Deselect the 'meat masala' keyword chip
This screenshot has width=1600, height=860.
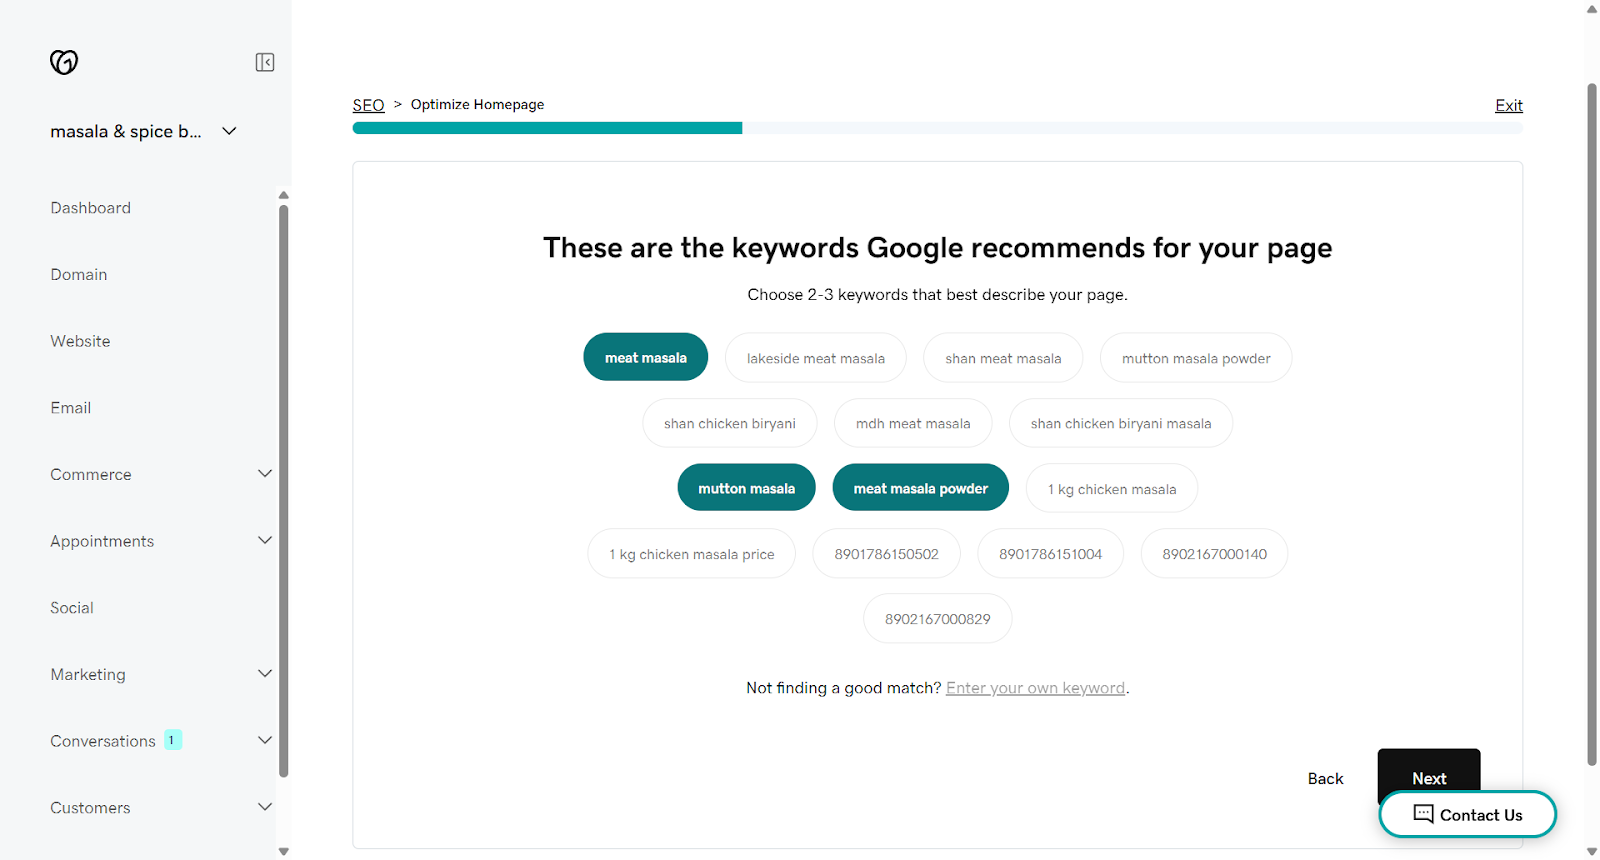(x=645, y=358)
